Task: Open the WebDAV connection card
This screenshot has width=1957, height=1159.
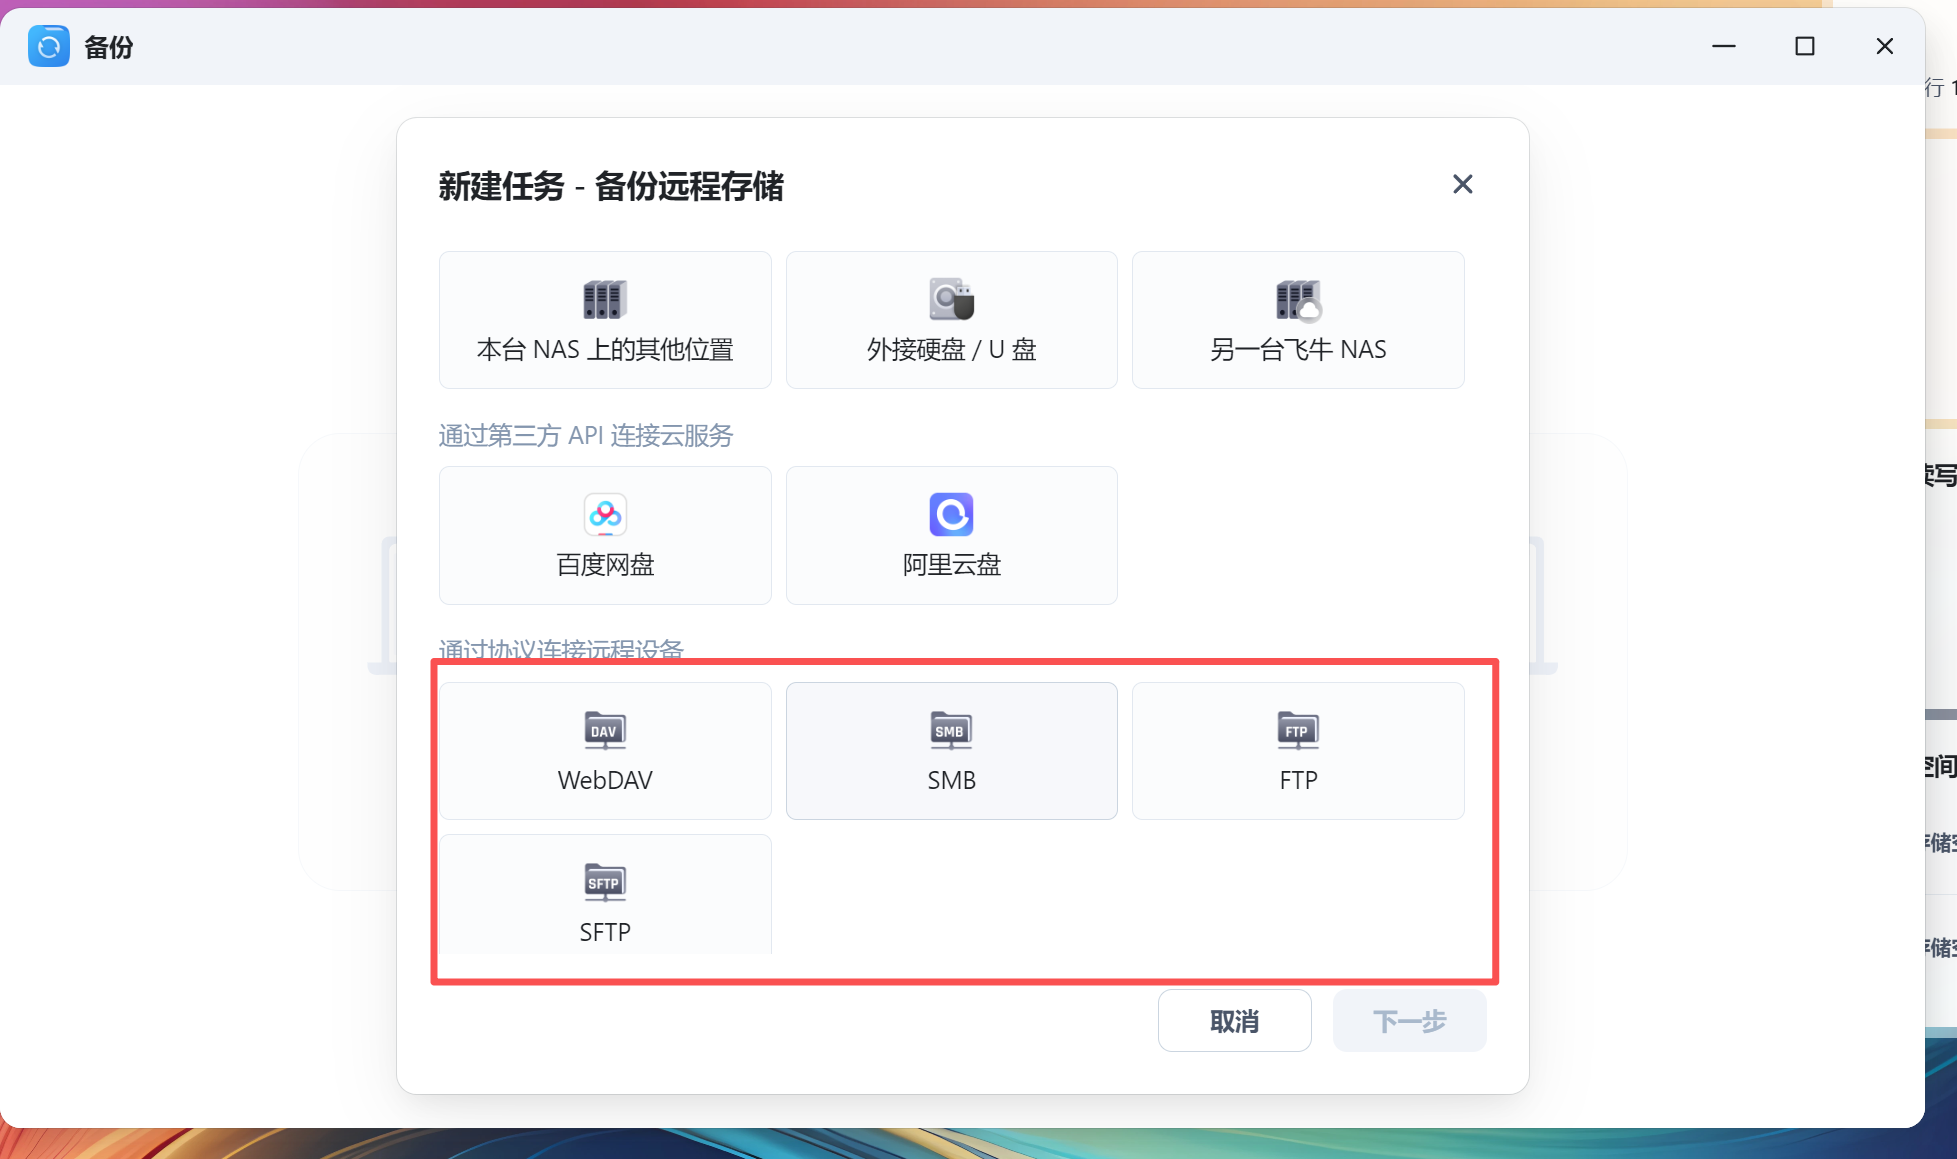Action: (x=604, y=751)
